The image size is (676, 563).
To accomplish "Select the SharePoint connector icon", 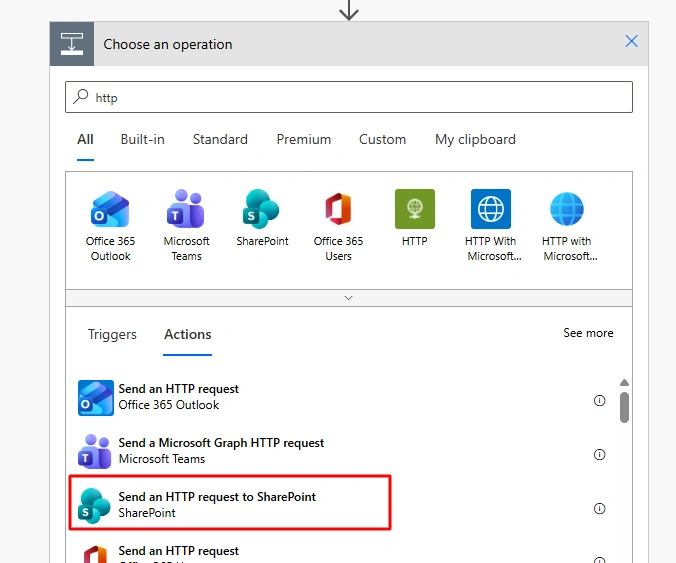I will click(x=261, y=209).
